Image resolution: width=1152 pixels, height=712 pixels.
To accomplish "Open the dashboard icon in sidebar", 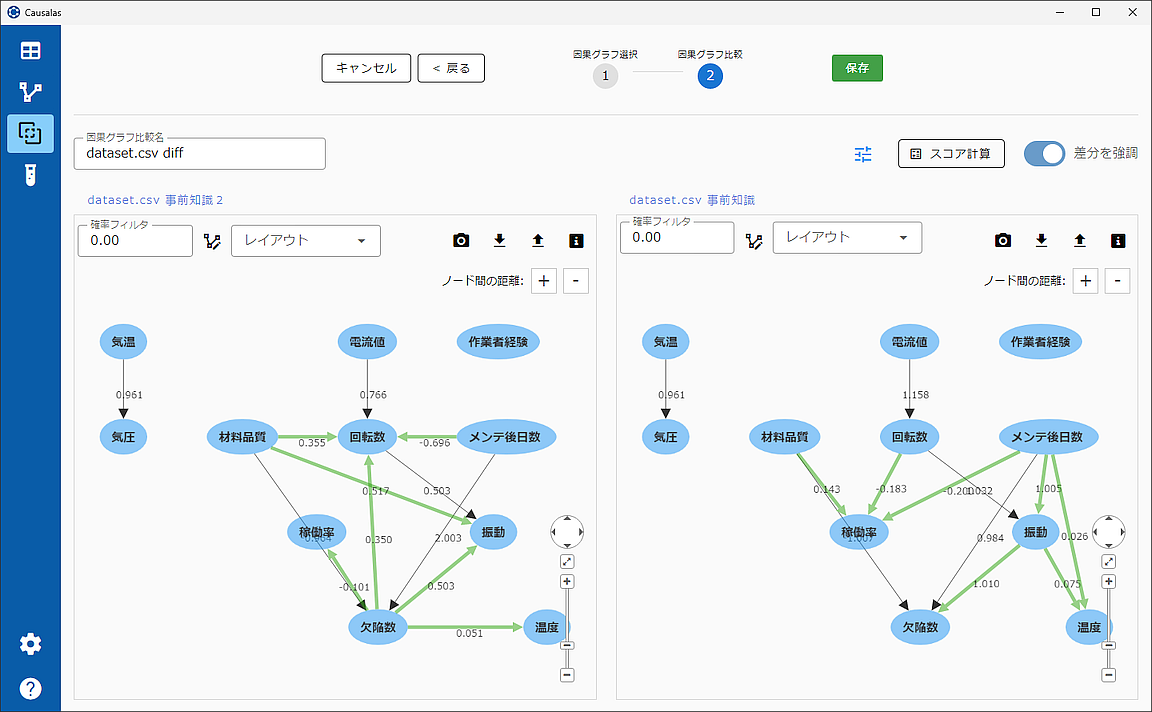I will 30,51.
